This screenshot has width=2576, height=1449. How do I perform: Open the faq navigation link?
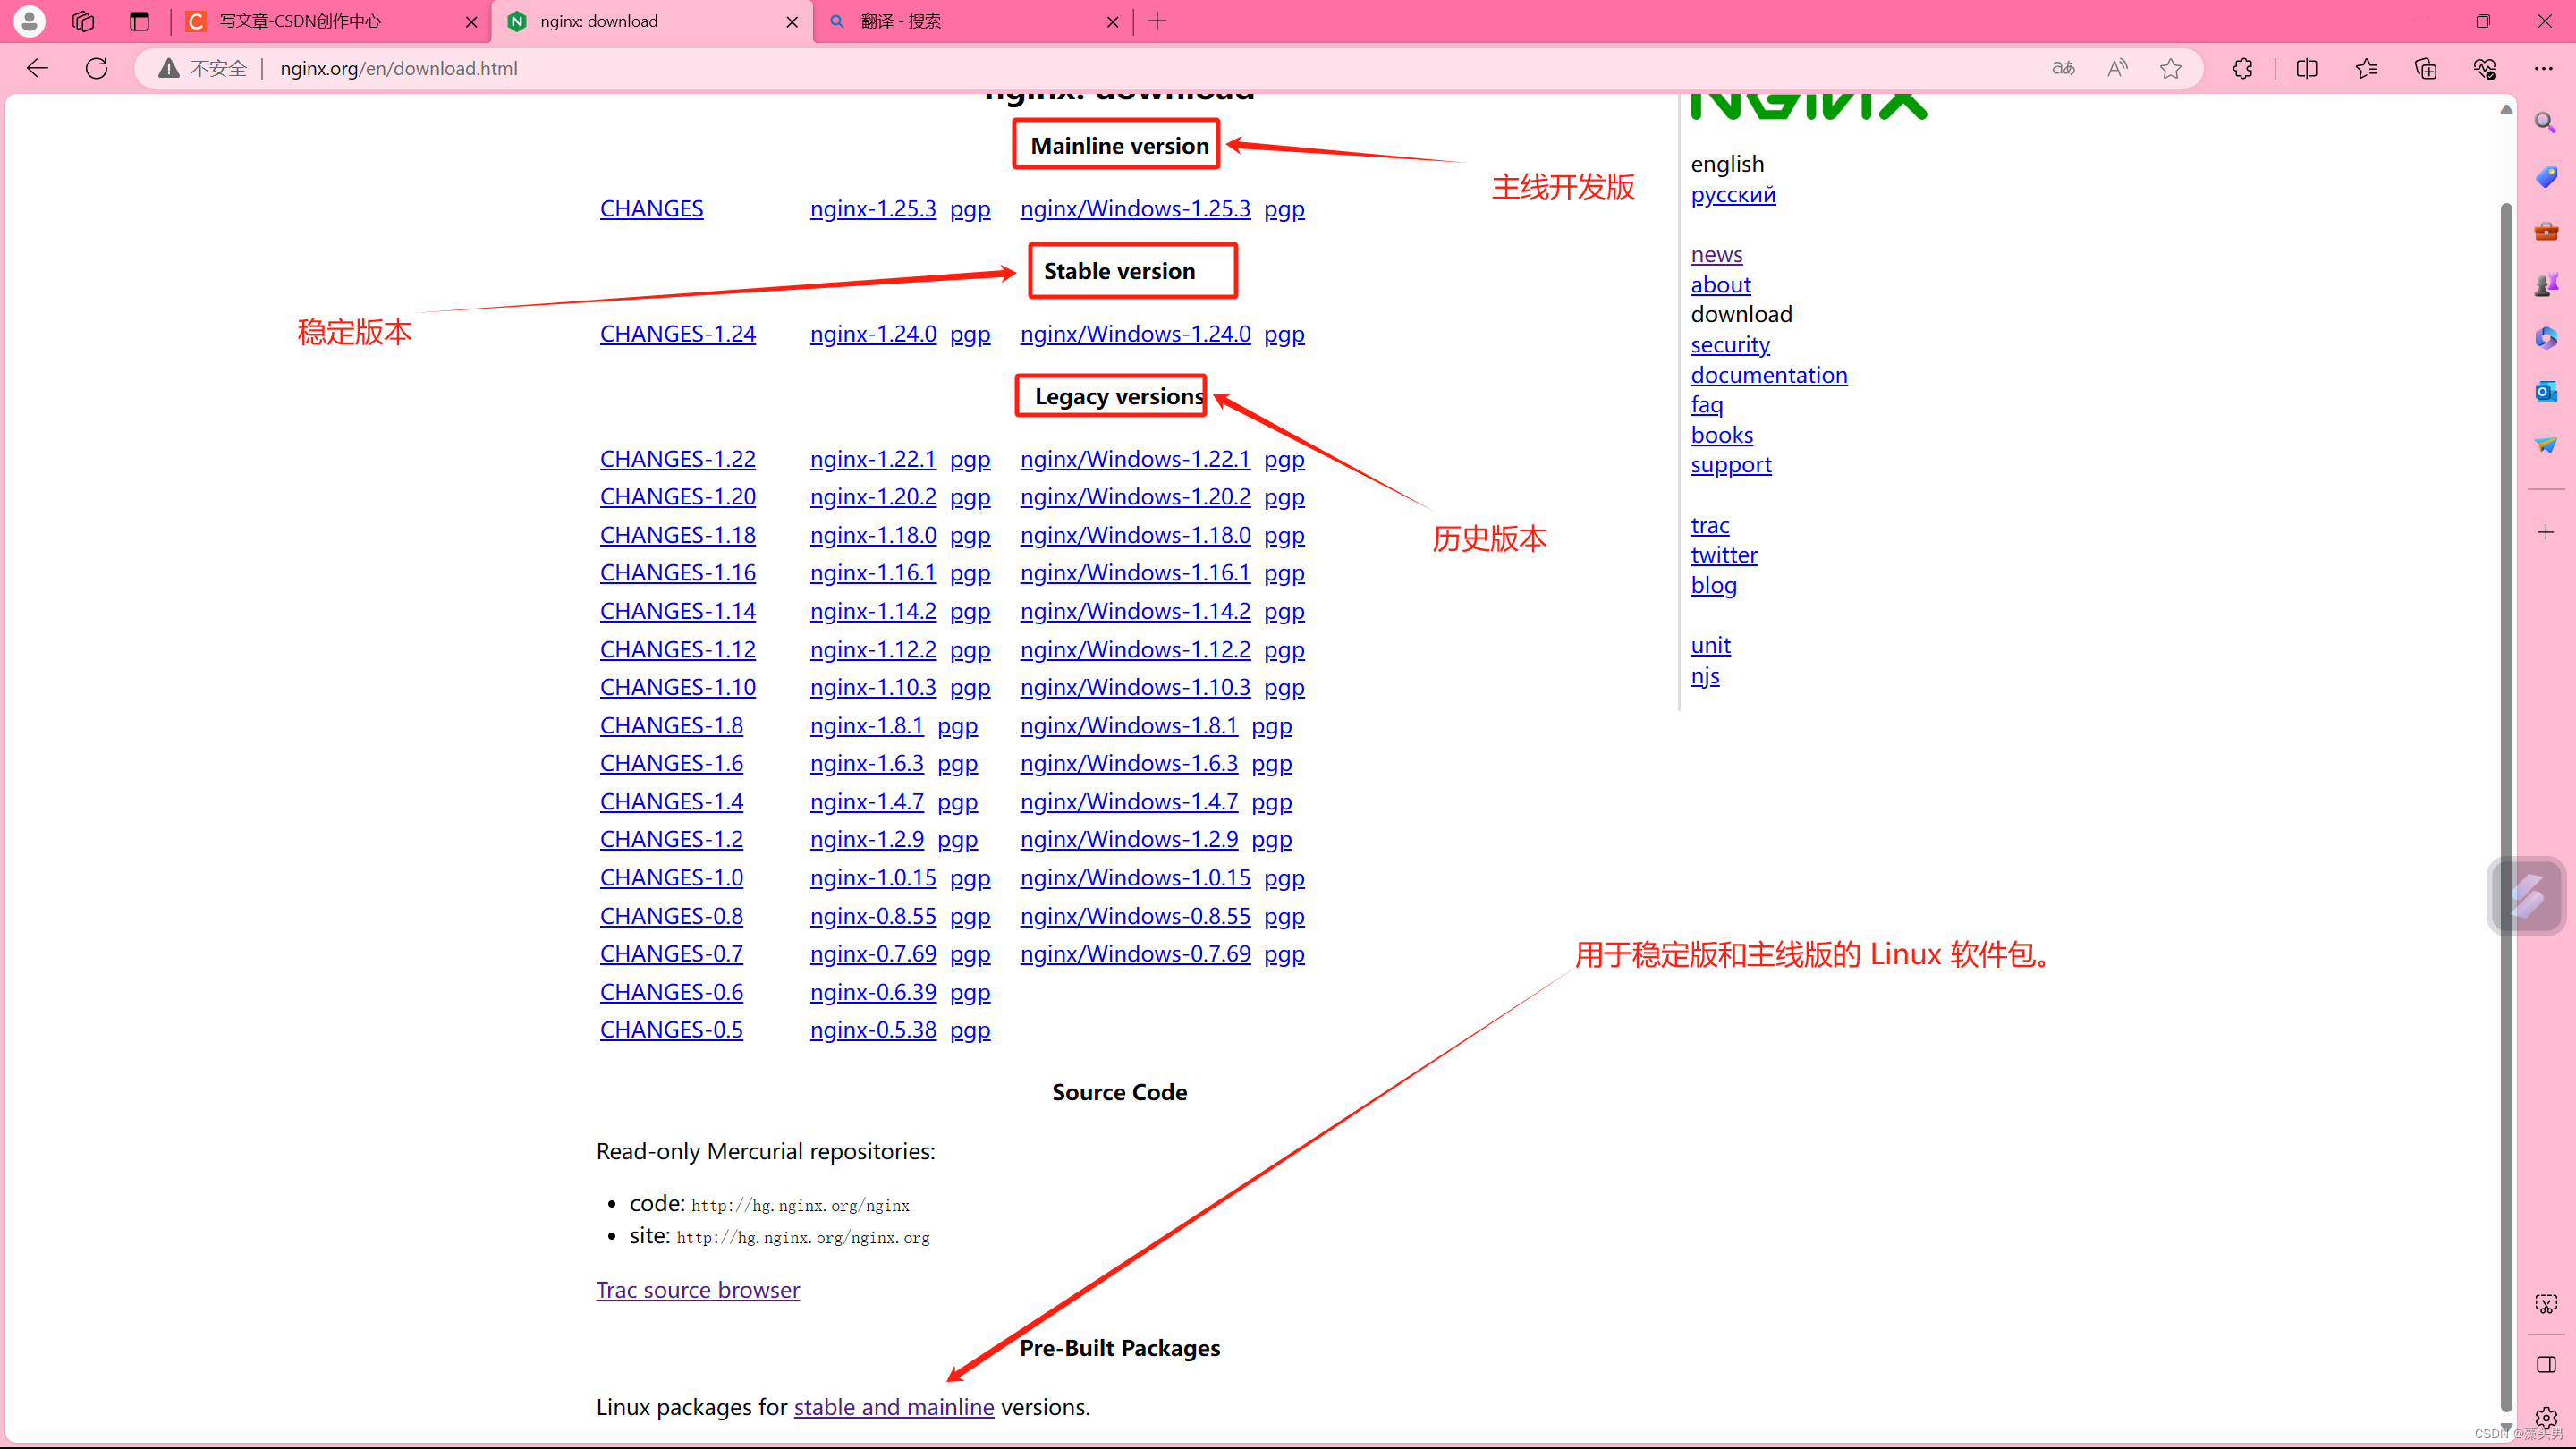click(x=1707, y=405)
